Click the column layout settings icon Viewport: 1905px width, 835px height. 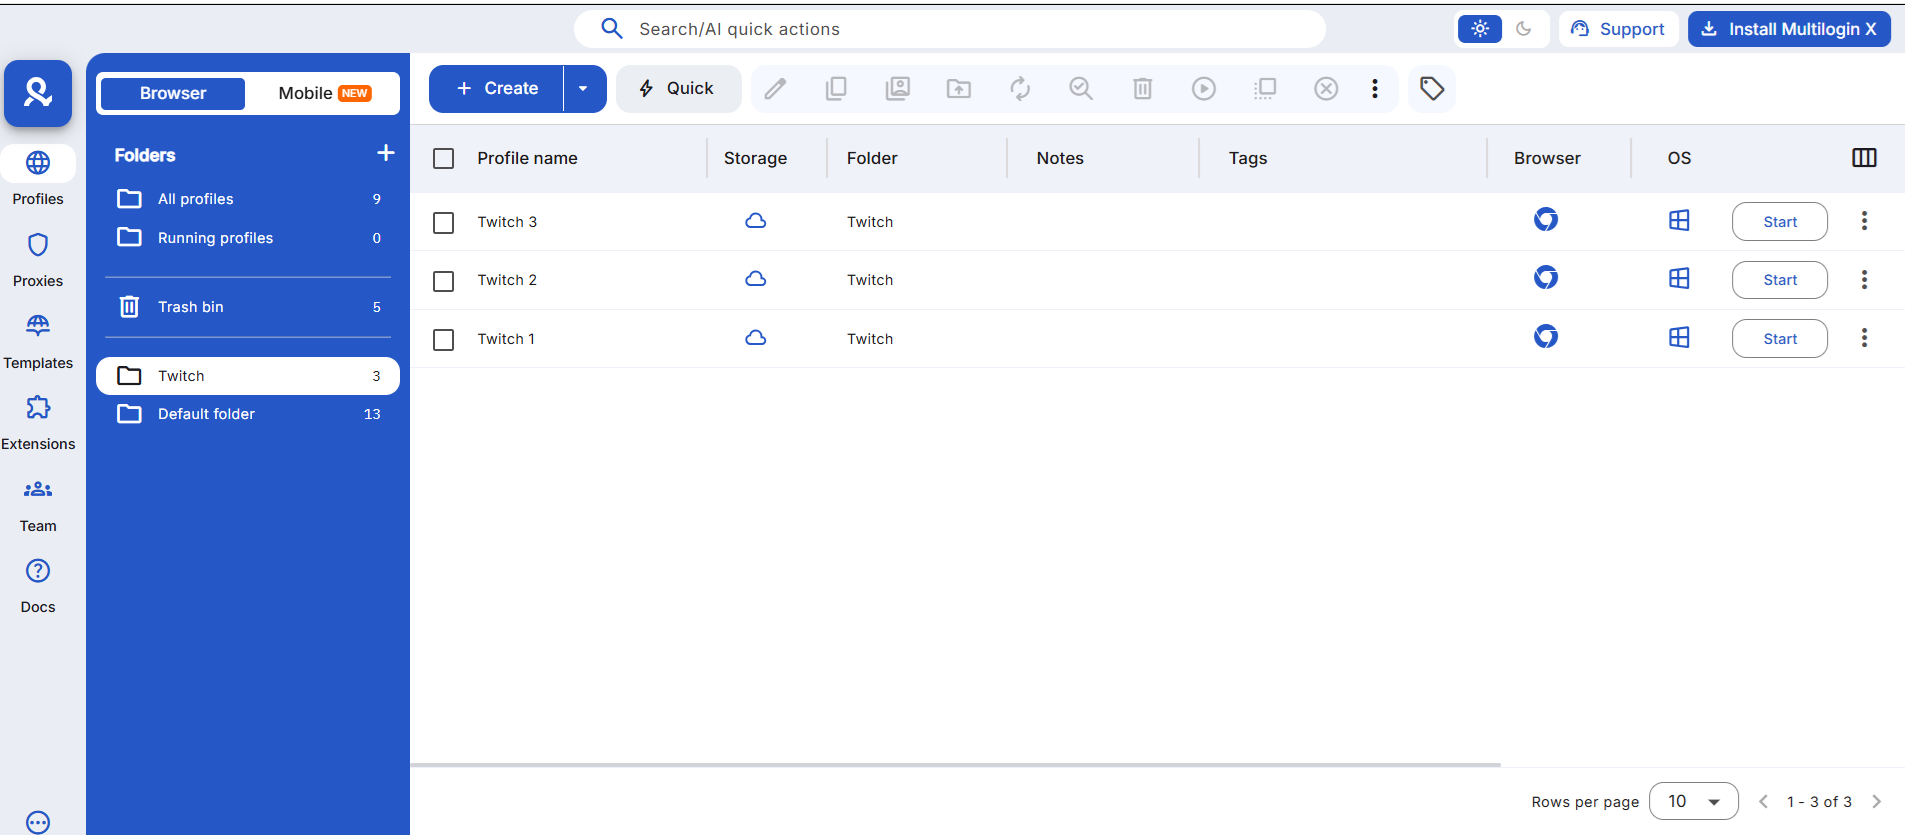tap(1864, 158)
